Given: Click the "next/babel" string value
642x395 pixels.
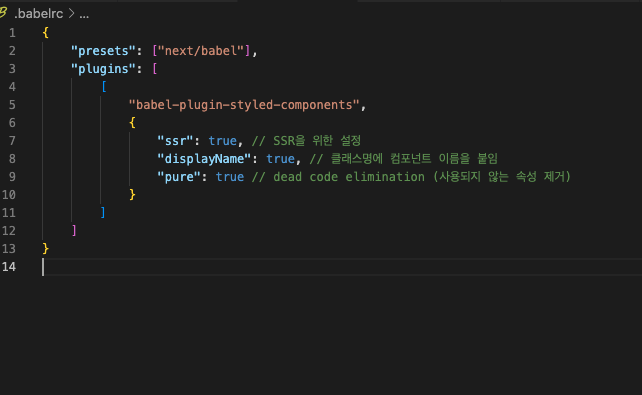Looking at the screenshot, I should pyautogui.click(x=201, y=51).
